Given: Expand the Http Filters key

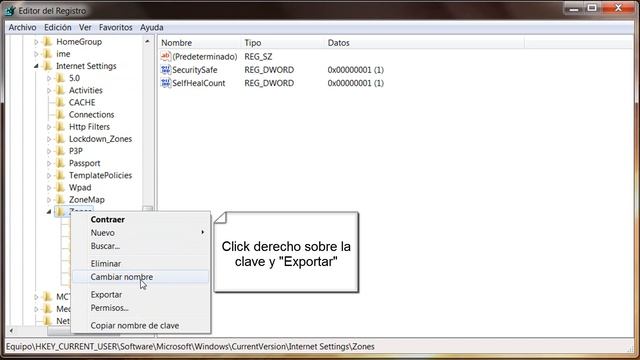Looking at the screenshot, I should click(49, 127).
